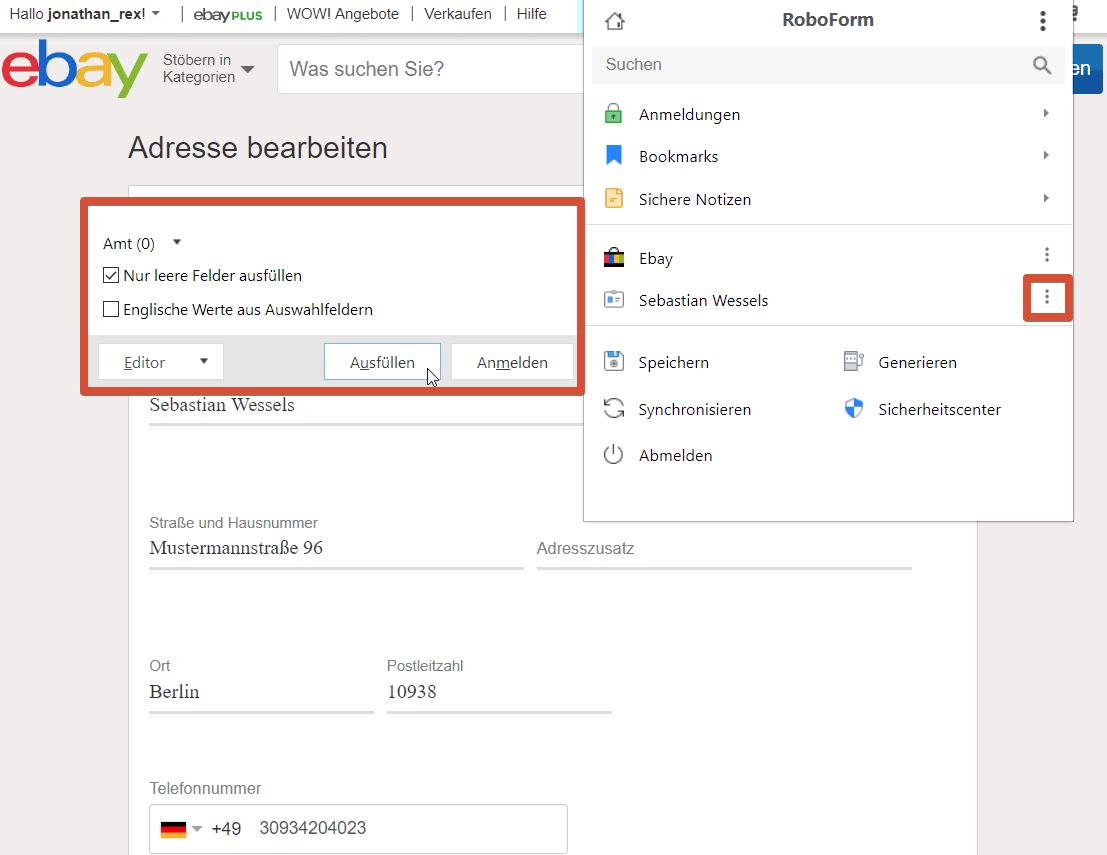This screenshot has width=1107, height=855.
Task: Click the Abmelden power icon
Action: coord(614,455)
